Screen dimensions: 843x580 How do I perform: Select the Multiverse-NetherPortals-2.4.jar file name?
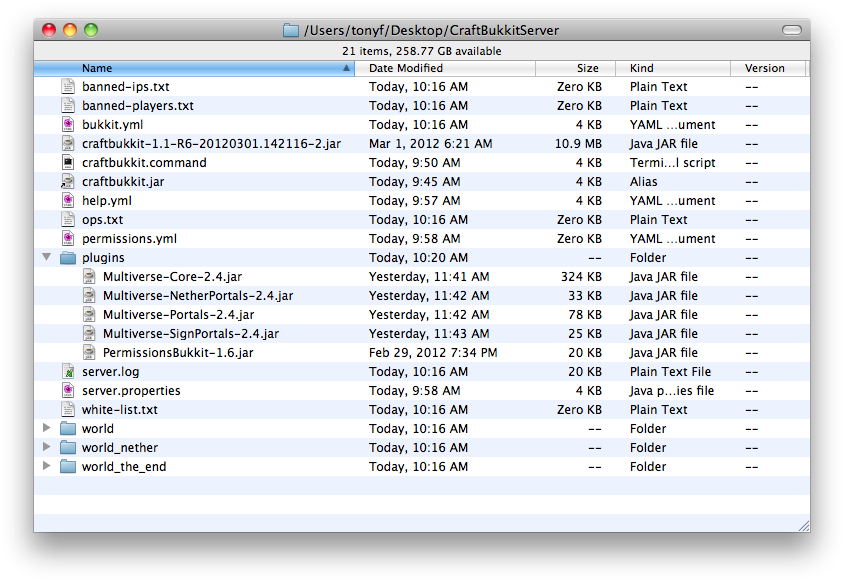click(198, 296)
